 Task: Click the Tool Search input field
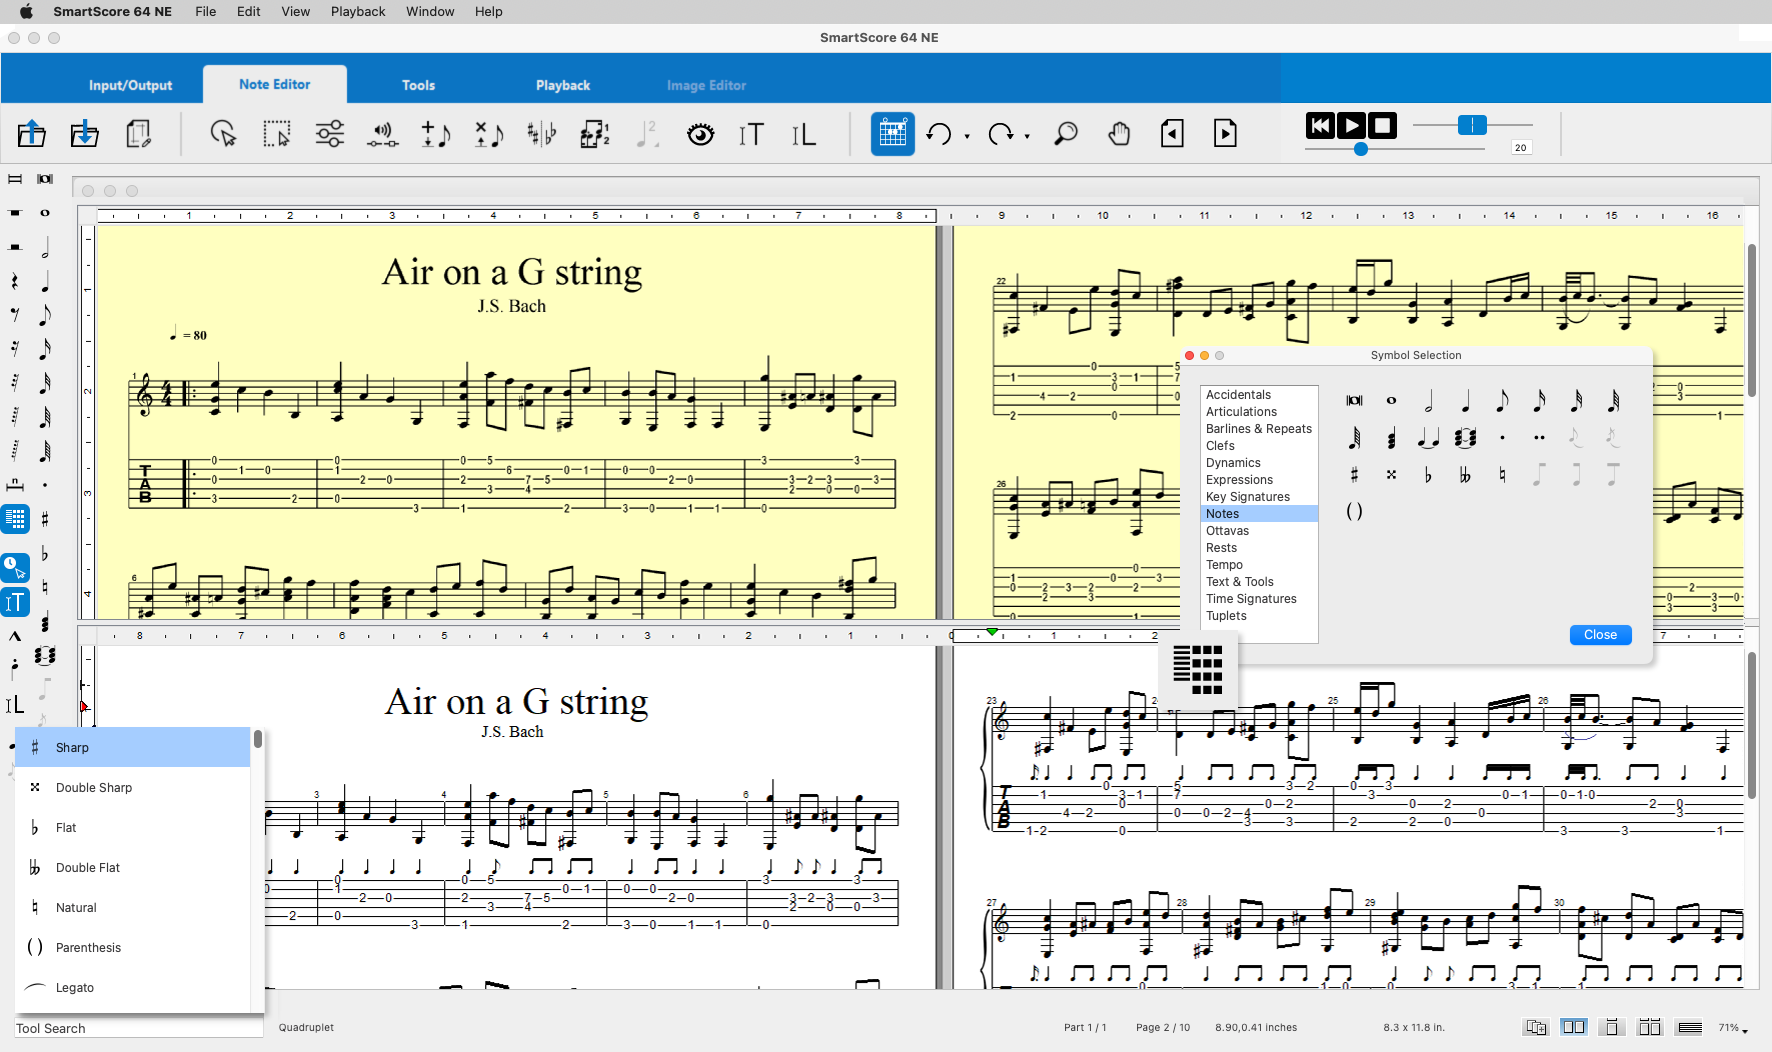coord(138,1028)
